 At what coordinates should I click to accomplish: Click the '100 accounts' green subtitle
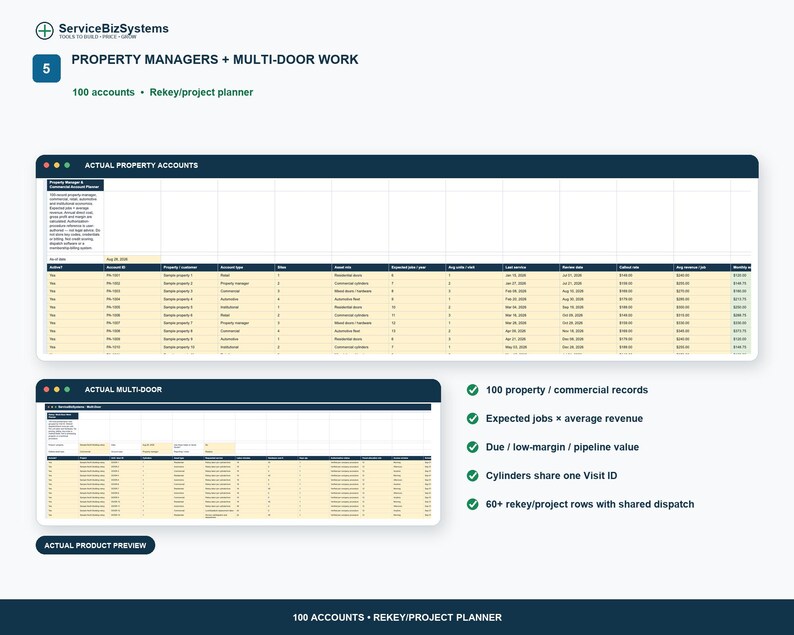click(x=103, y=92)
